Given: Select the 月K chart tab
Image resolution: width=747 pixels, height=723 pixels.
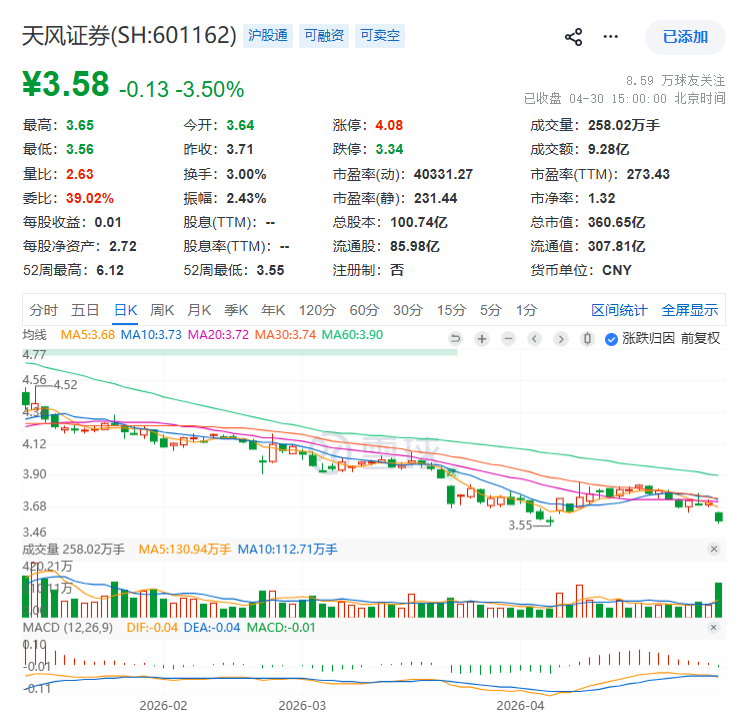Looking at the screenshot, I should [x=199, y=311].
